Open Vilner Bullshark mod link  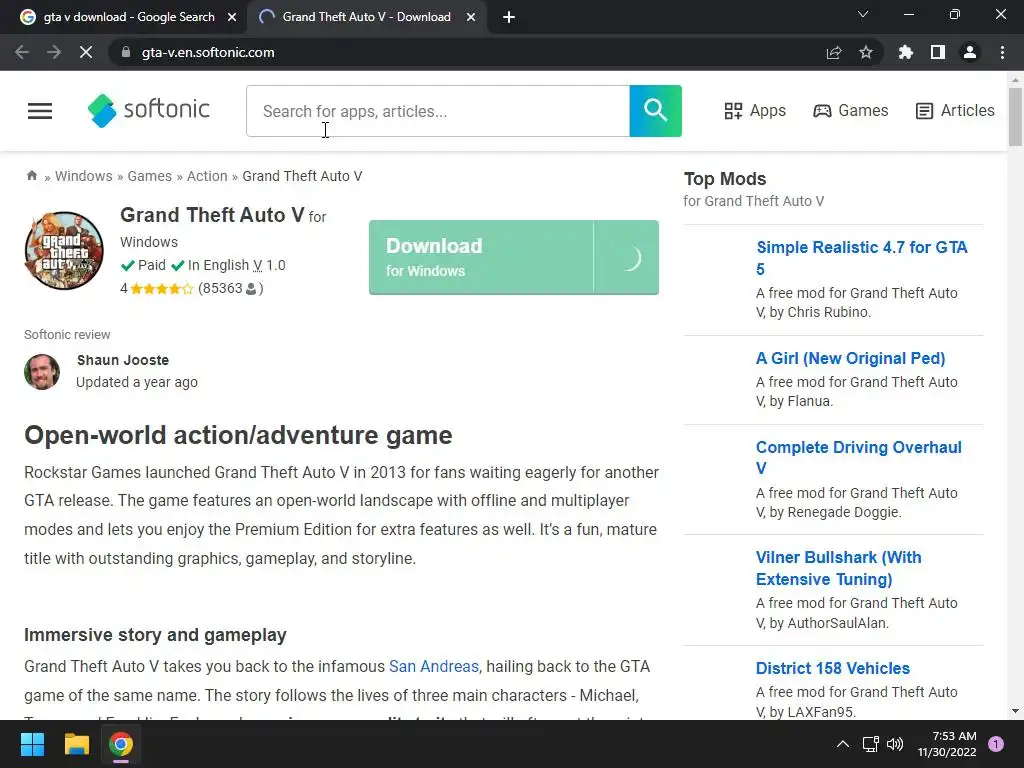point(839,568)
